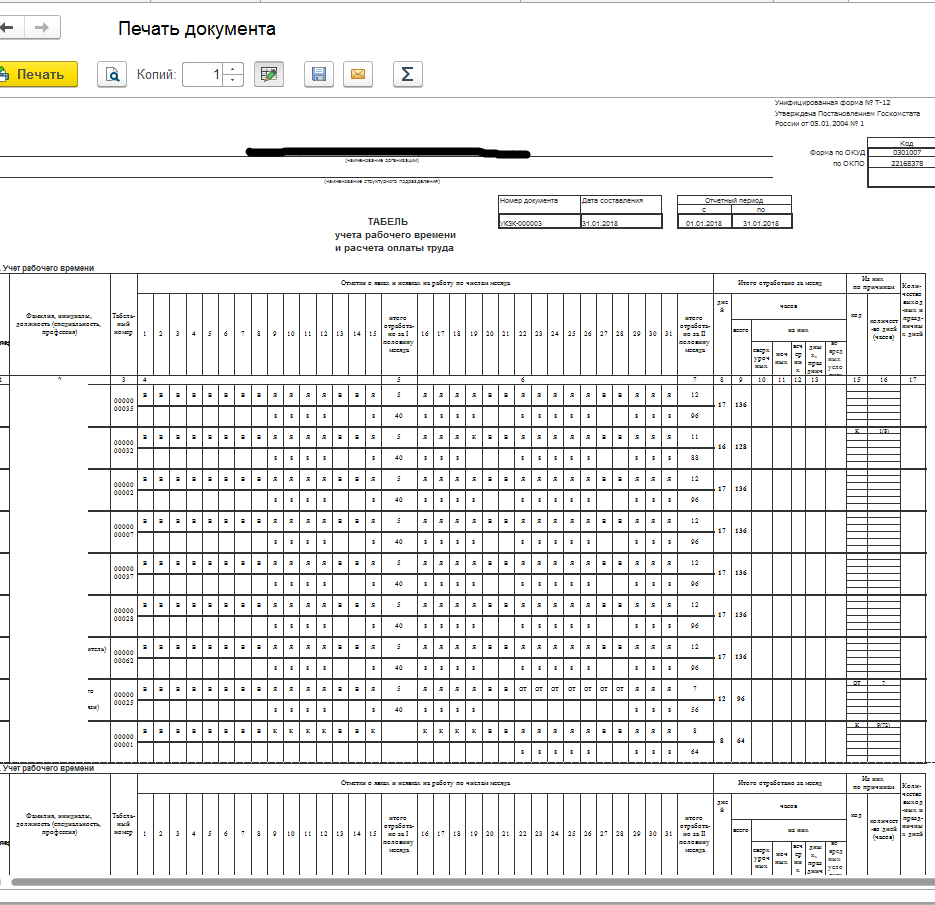Image resolution: width=935 pixels, height=905 pixels.
Task: Increase copies with the up stepper arrow
Action: 233,69
